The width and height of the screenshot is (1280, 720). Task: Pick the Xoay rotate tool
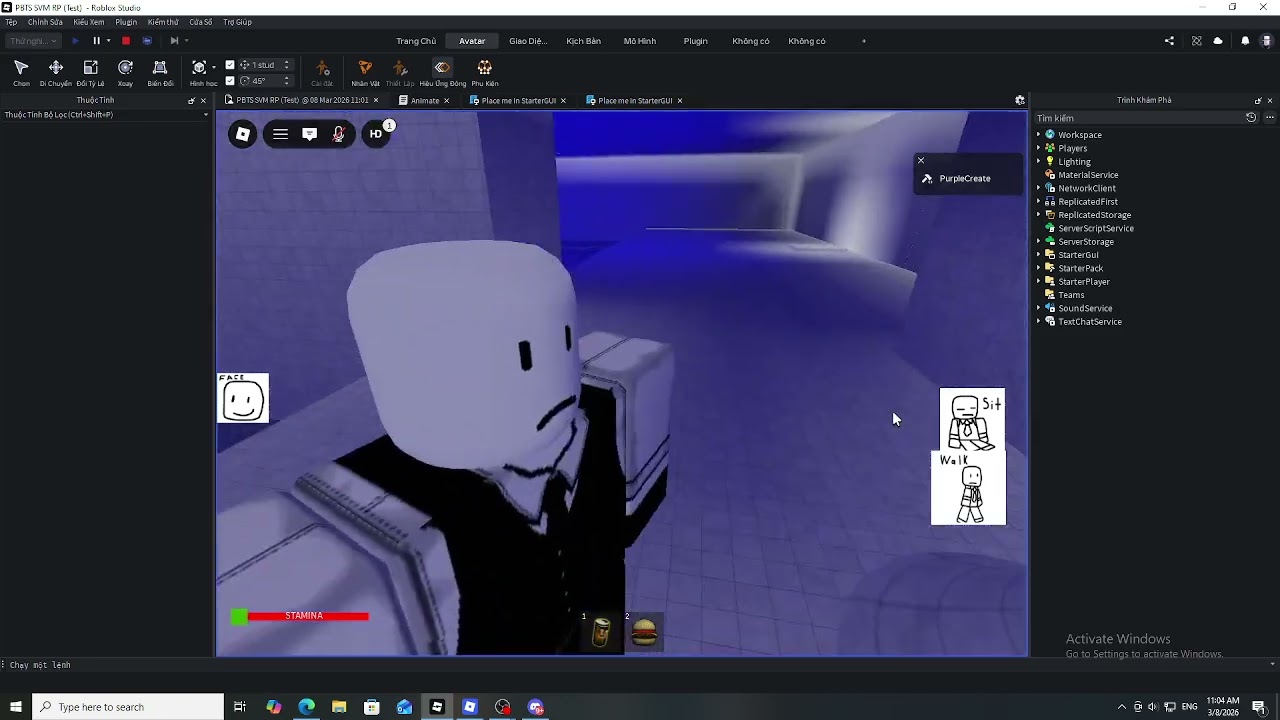[x=125, y=73]
